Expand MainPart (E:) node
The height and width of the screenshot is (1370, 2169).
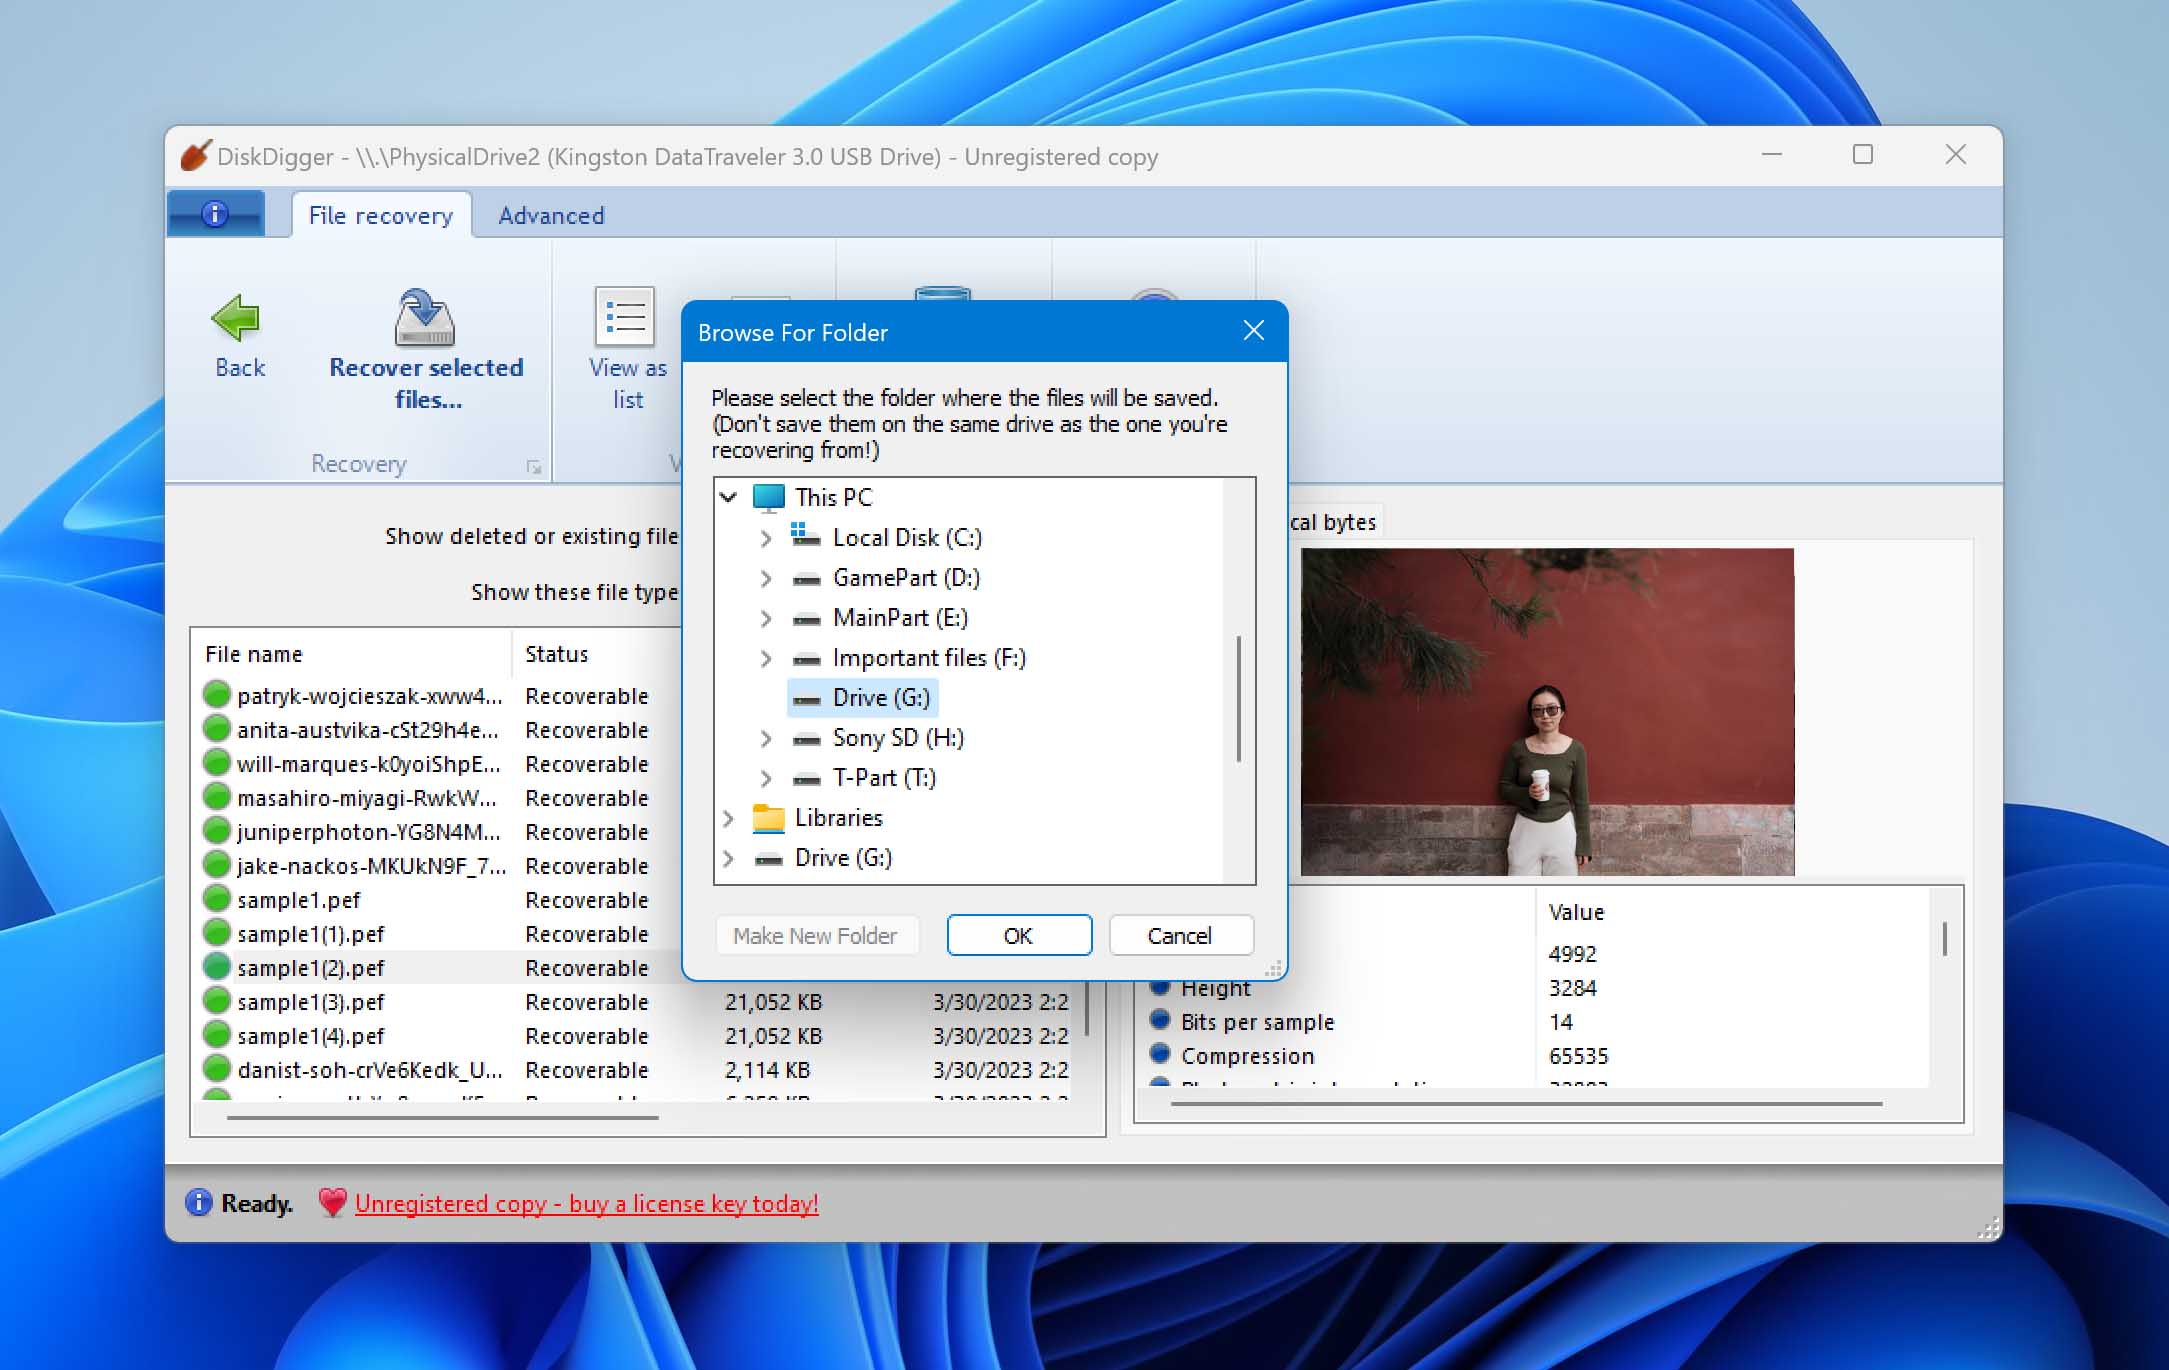click(x=766, y=618)
